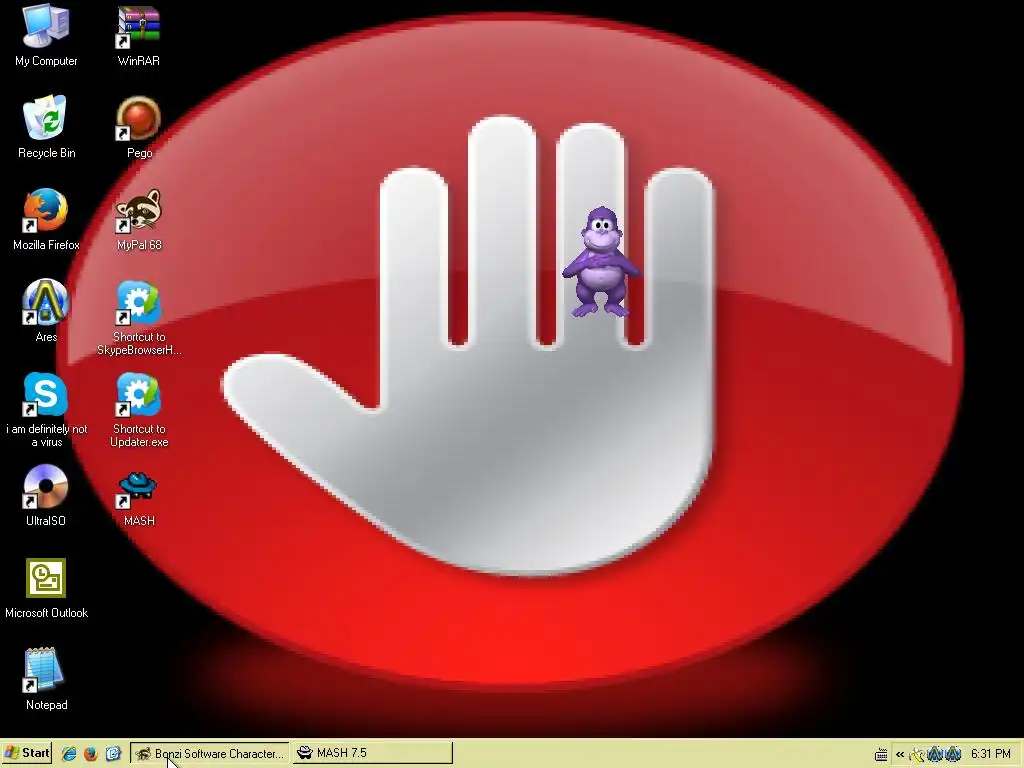
Task: Select 'i am definitely not a virus' icon
Action: (x=46, y=410)
